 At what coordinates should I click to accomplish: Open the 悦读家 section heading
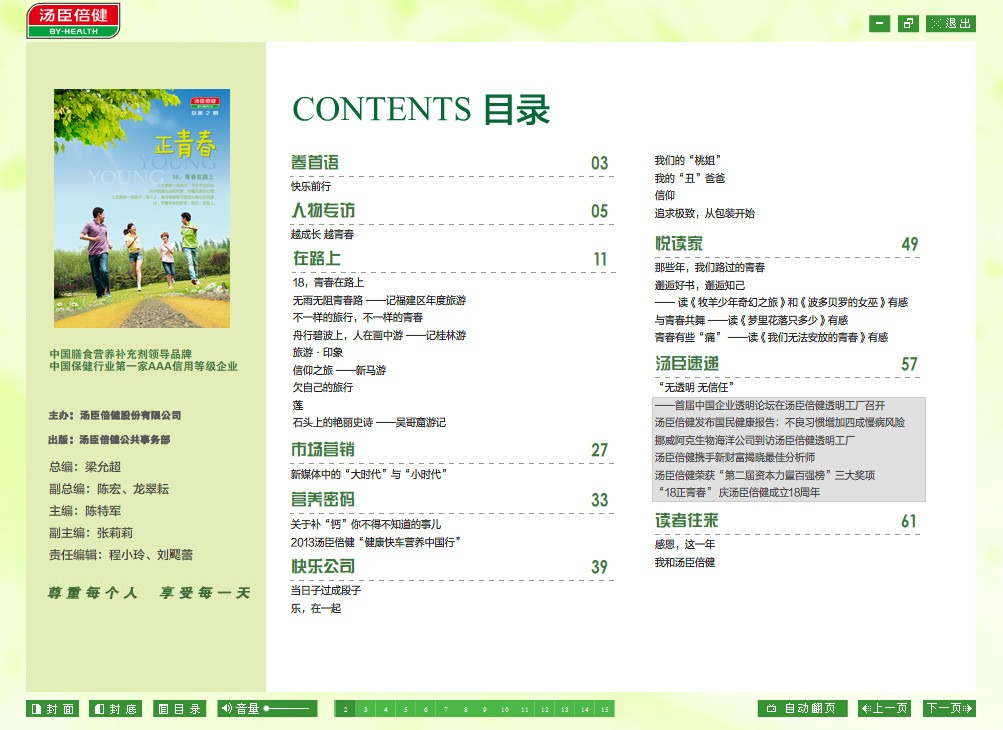(x=679, y=244)
